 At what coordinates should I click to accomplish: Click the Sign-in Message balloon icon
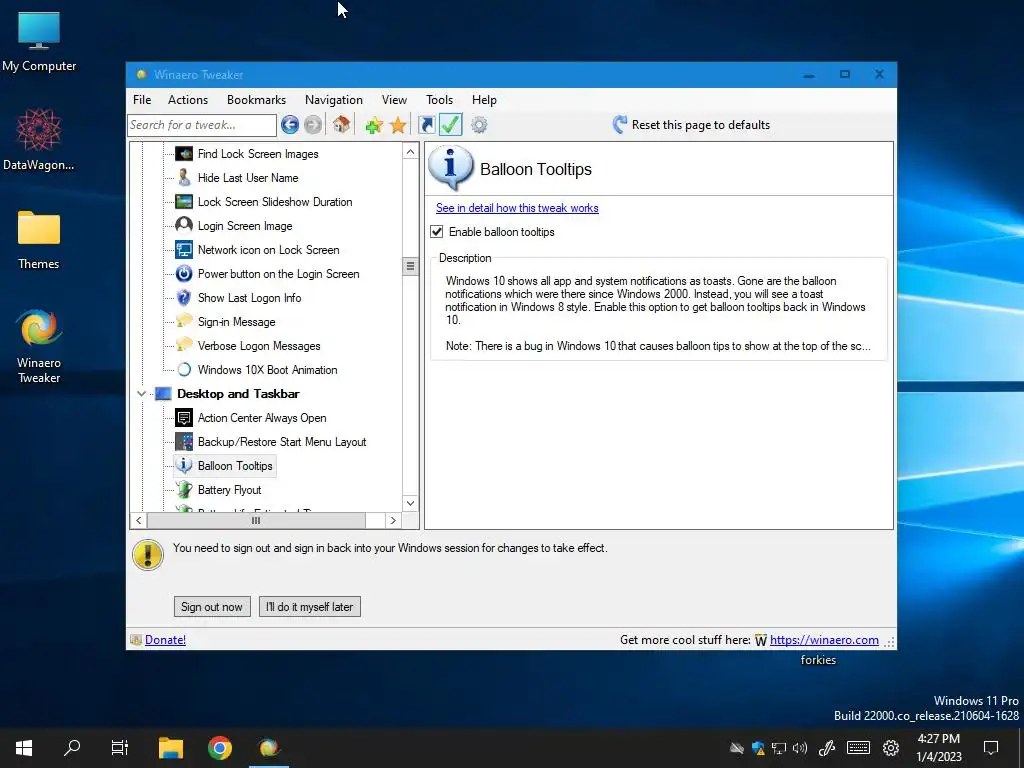[184, 321]
